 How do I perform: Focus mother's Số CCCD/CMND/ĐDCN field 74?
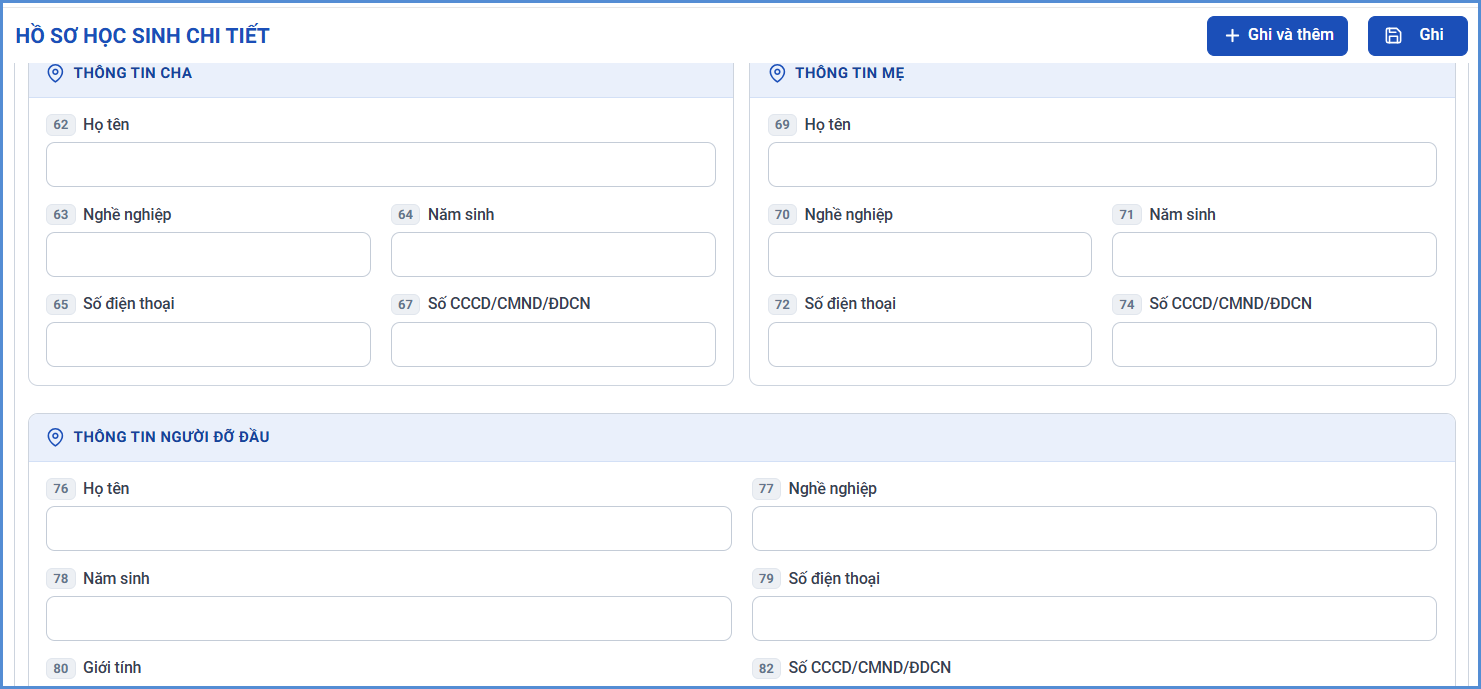[x=1274, y=344]
